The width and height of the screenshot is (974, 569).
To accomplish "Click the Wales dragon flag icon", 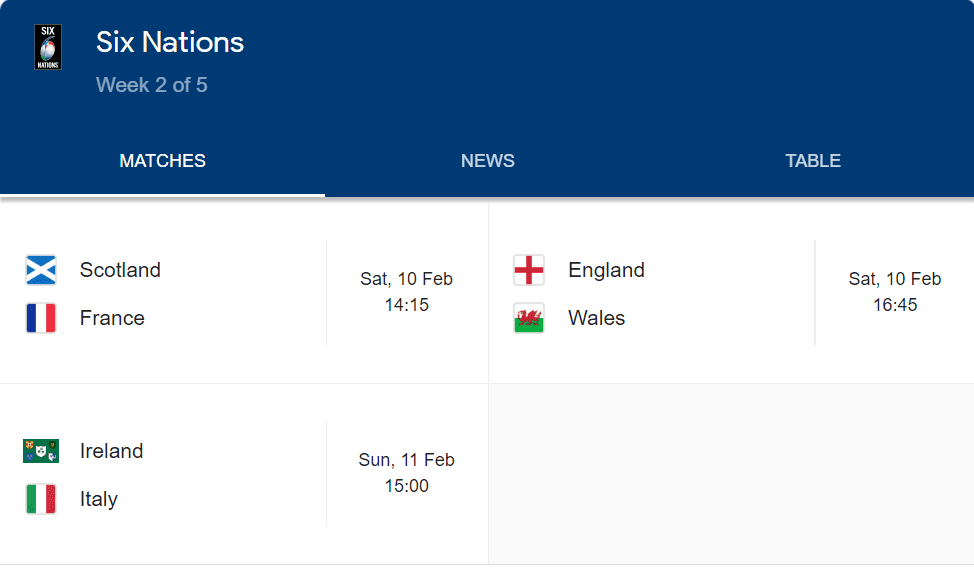I will pos(529,318).
